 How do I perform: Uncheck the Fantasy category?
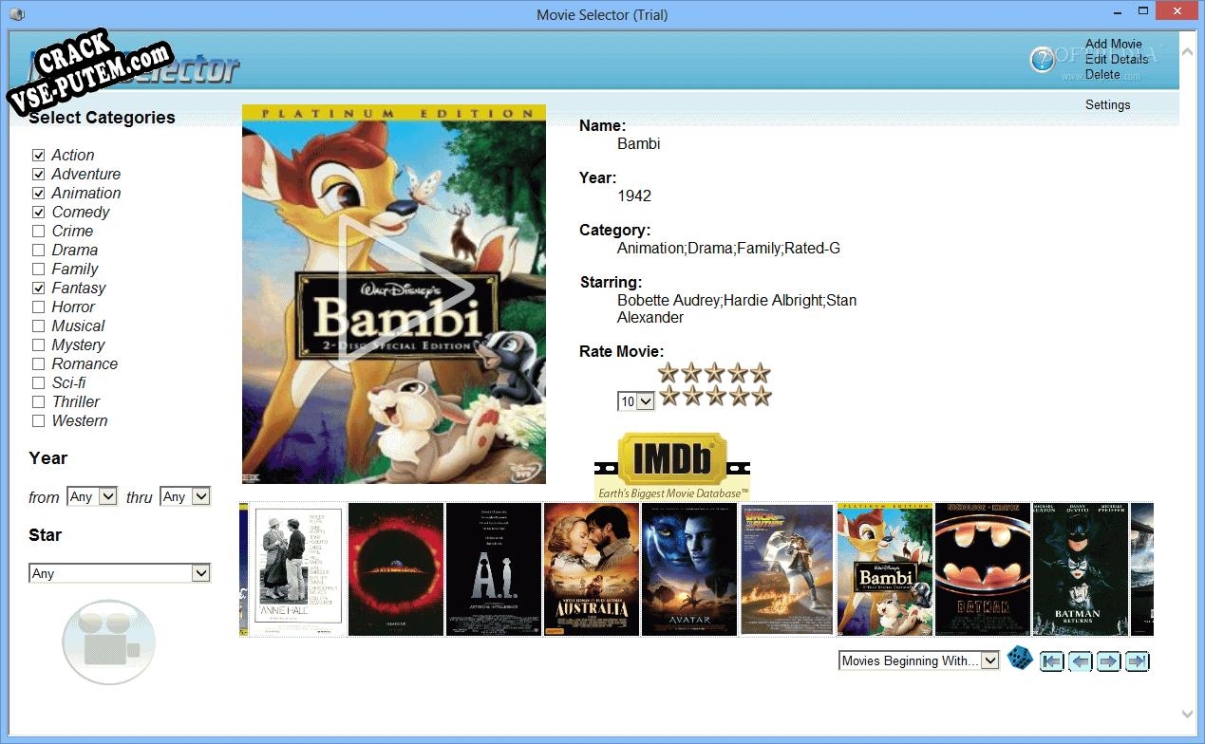[39, 288]
